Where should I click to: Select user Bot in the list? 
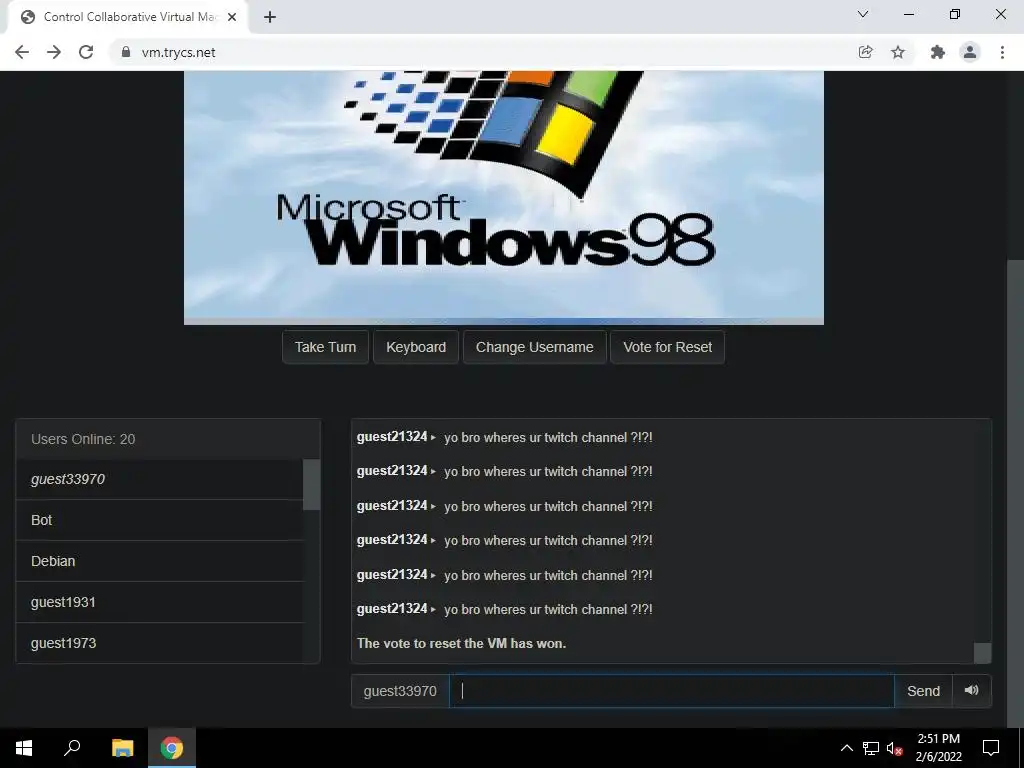click(x=159, y=520)
